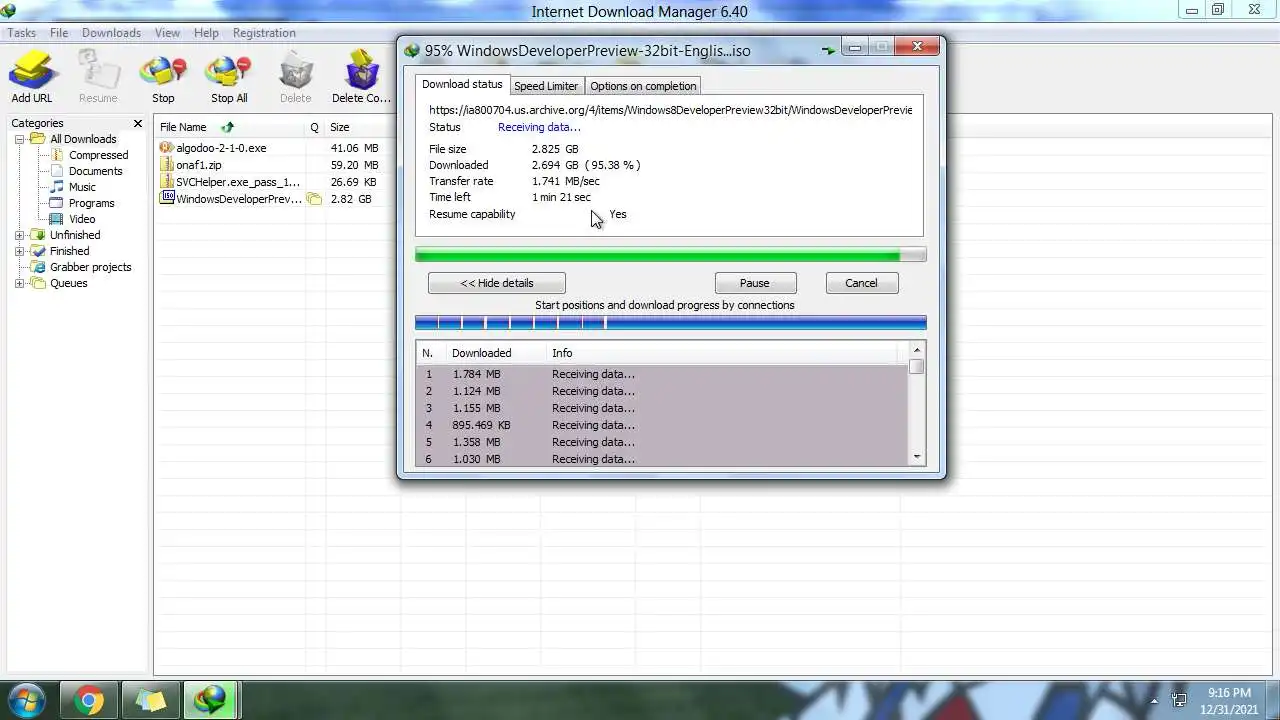Select algodoo-2-1-0.exe in the list

[221, 148]
